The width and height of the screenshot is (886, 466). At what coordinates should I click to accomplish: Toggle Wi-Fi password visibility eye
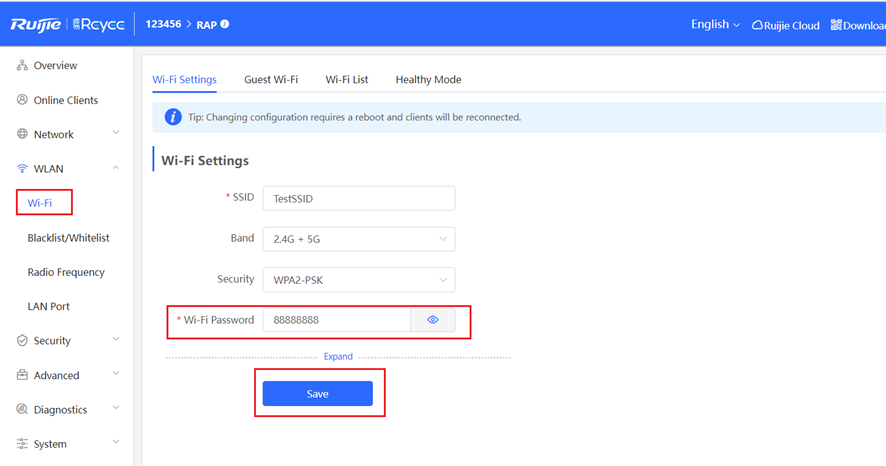(432, 320)
